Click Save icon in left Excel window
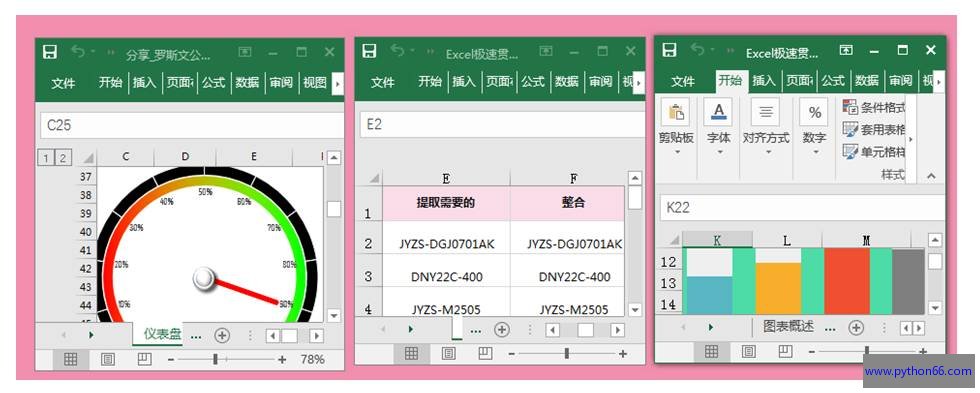The width and height of the screenshot is (980, 393). click(50, 52)
